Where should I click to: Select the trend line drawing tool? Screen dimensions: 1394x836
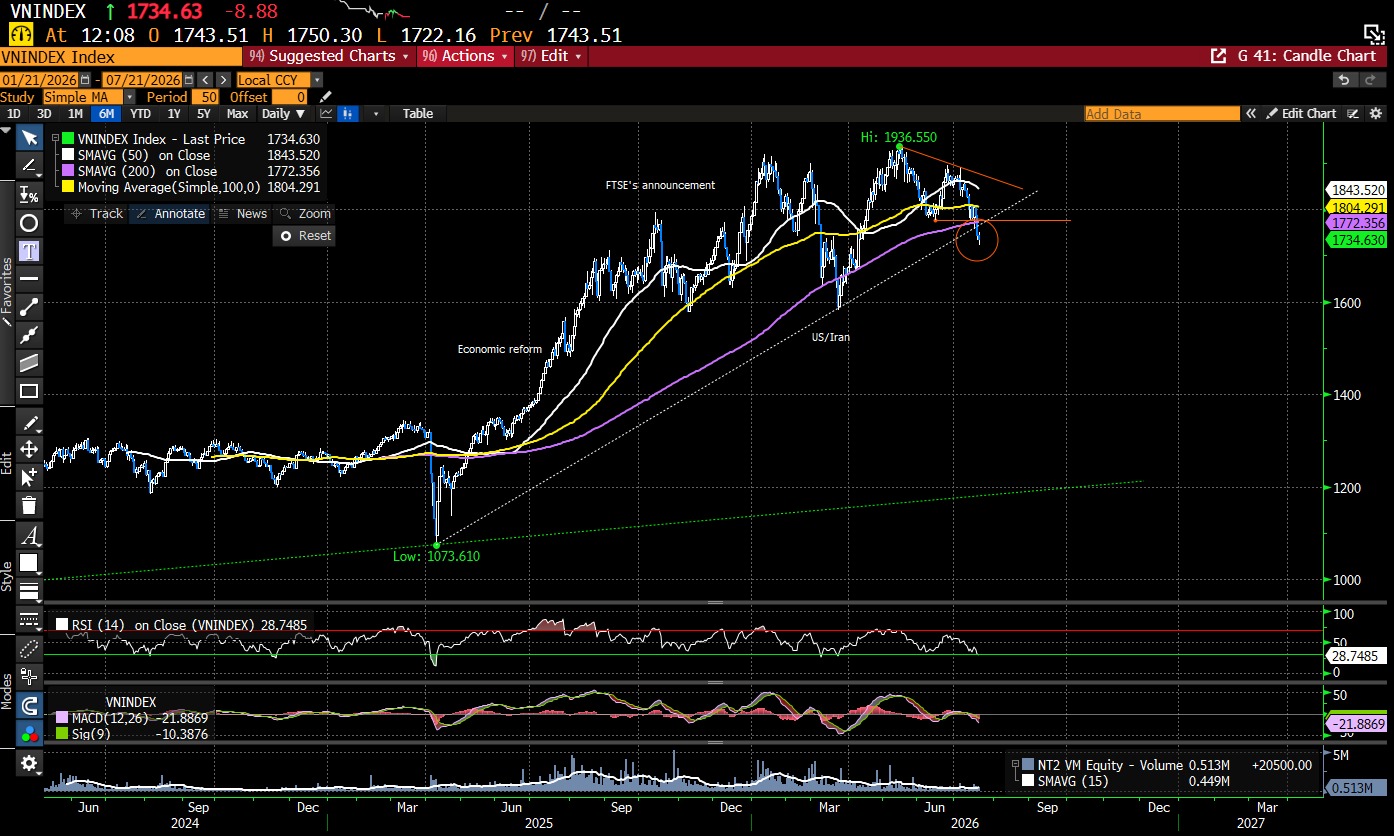point(29,166)
